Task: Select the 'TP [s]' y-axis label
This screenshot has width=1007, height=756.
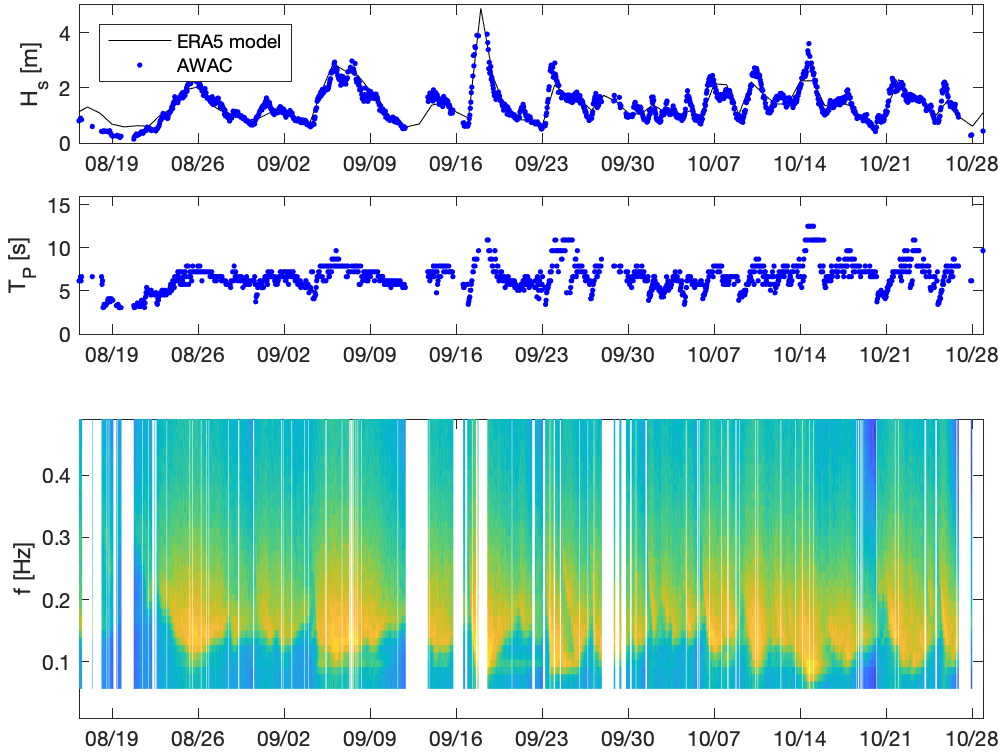Action: (x=19, y=266)
